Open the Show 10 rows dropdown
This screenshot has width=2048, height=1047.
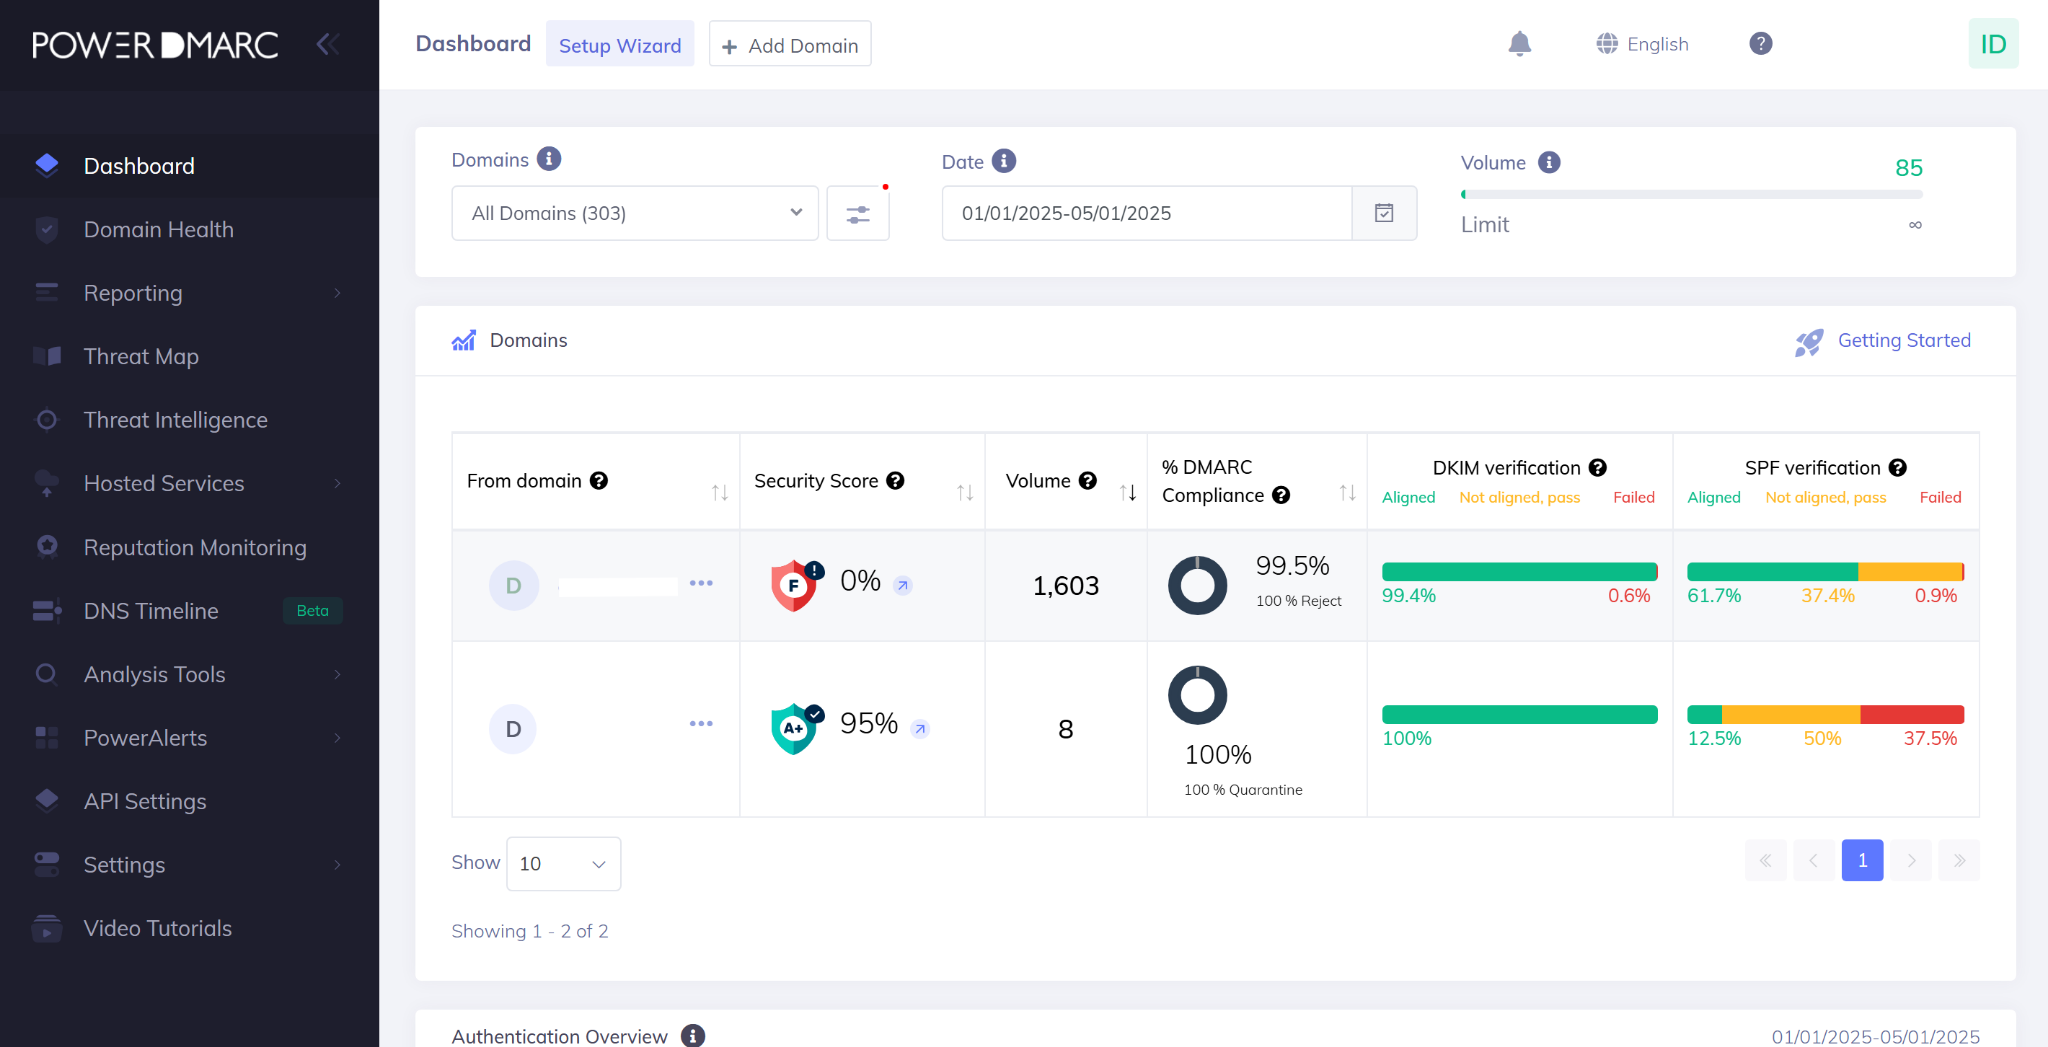(563, 864)
